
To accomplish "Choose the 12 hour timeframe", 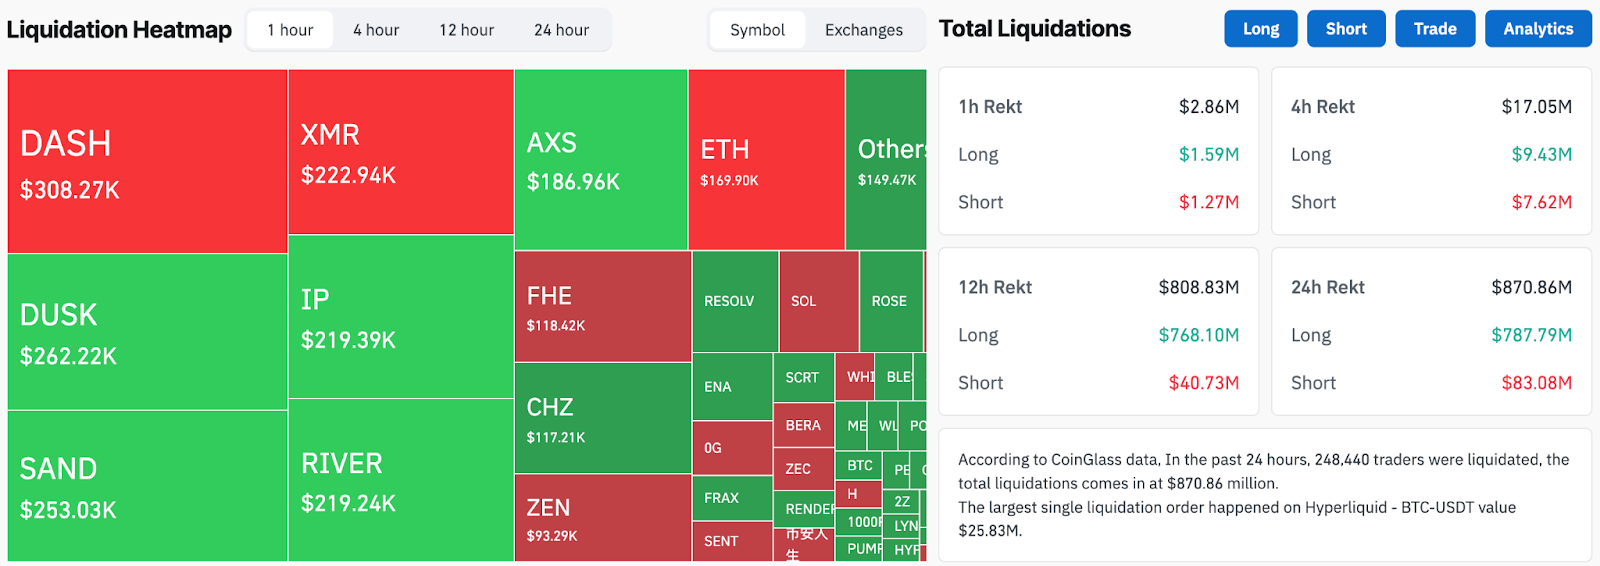I will [466, 30].
